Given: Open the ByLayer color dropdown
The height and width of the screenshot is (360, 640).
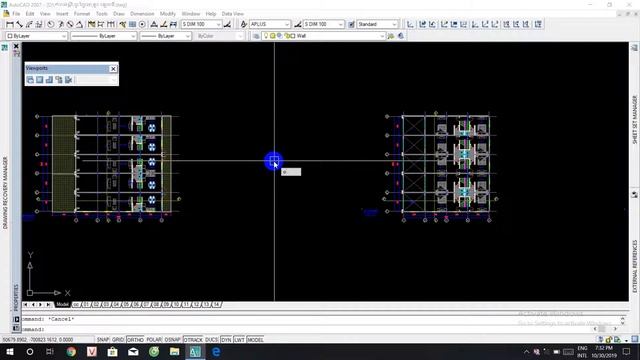Looking at the screenshot, I should click(36, 36).
